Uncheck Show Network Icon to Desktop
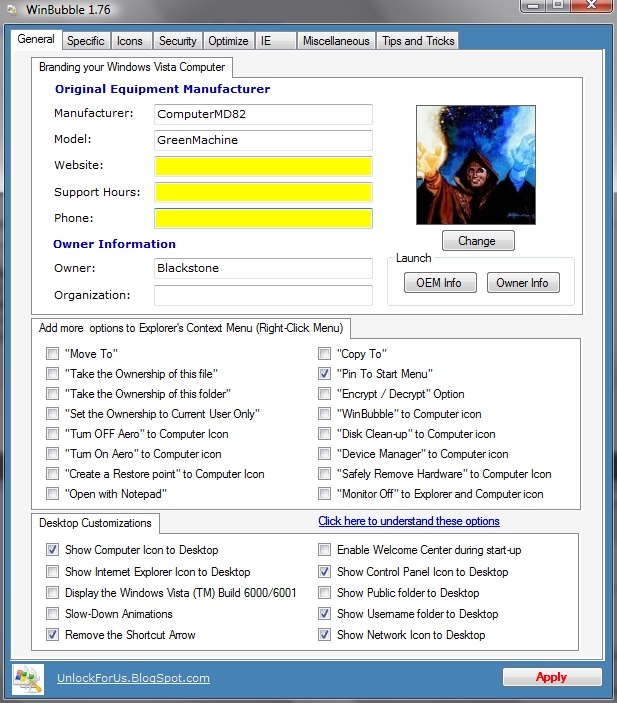The image size is (617, 703). coord(324,635)
